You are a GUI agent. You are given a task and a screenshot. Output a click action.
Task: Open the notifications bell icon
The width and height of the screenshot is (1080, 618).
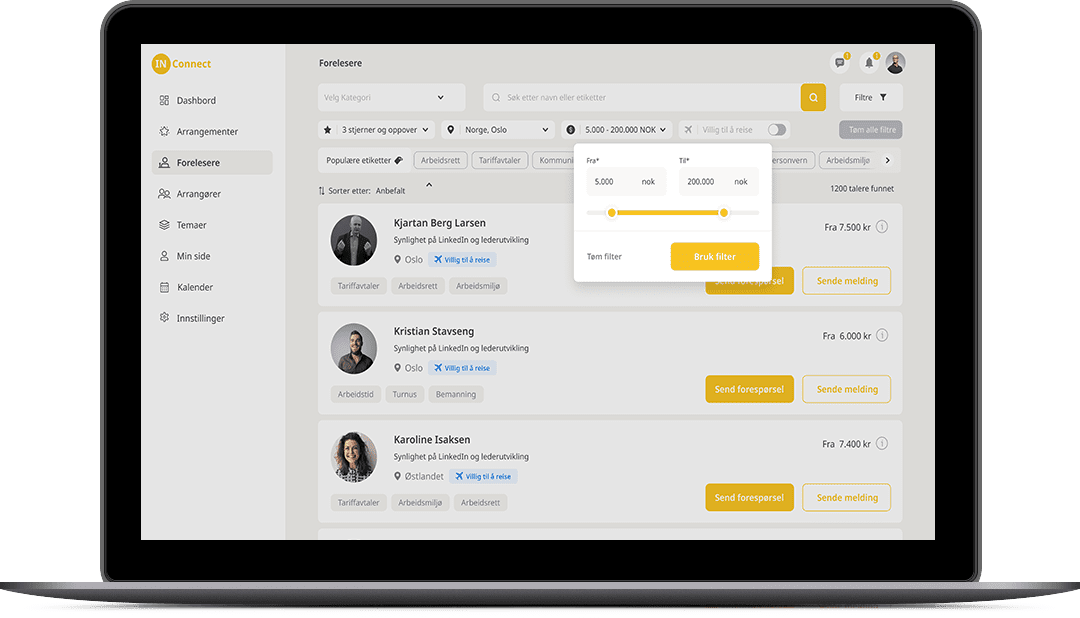869,63
